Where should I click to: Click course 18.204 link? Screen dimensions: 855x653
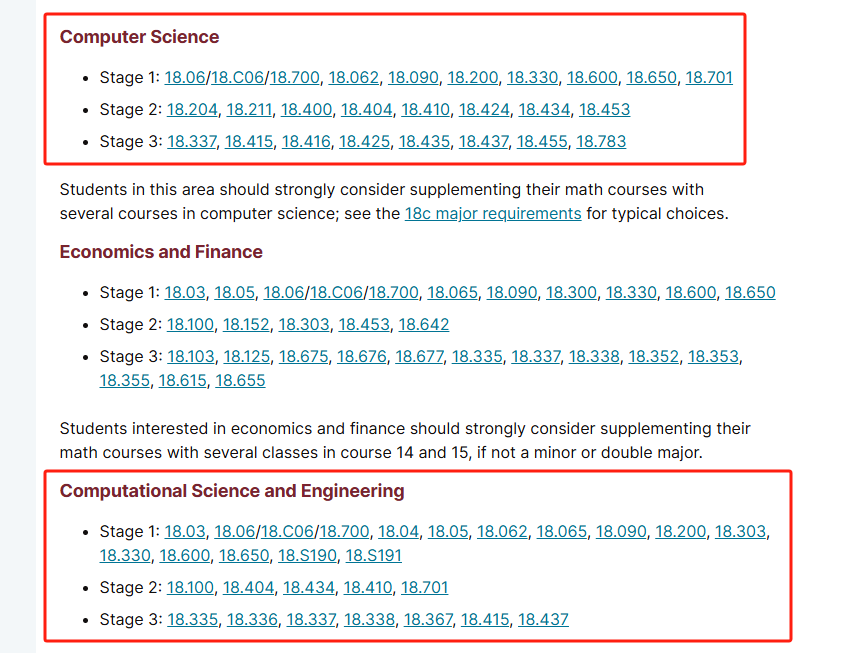(x=192, y=109)
